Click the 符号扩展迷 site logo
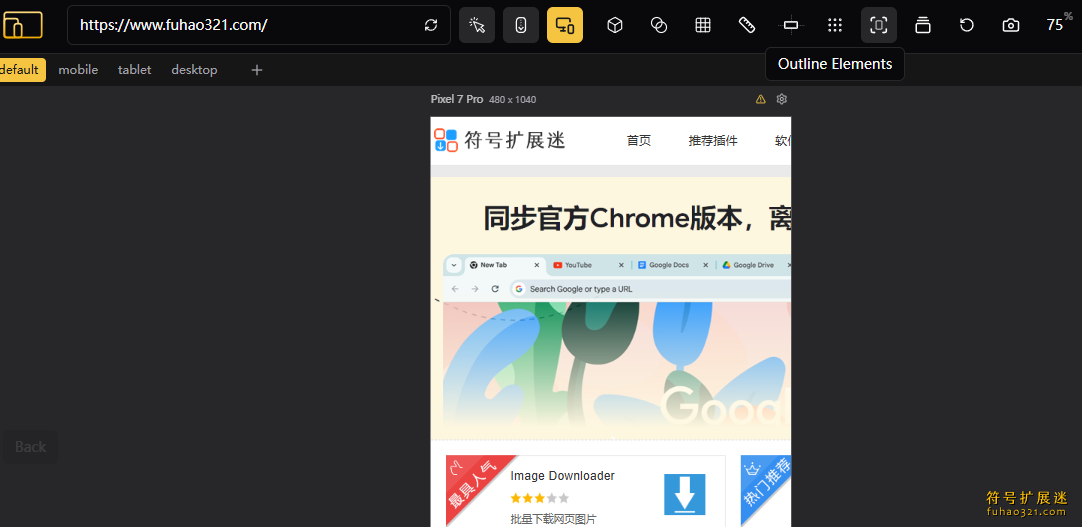The width and height of the screenshot is (1082, 527). tap(500, 140)
